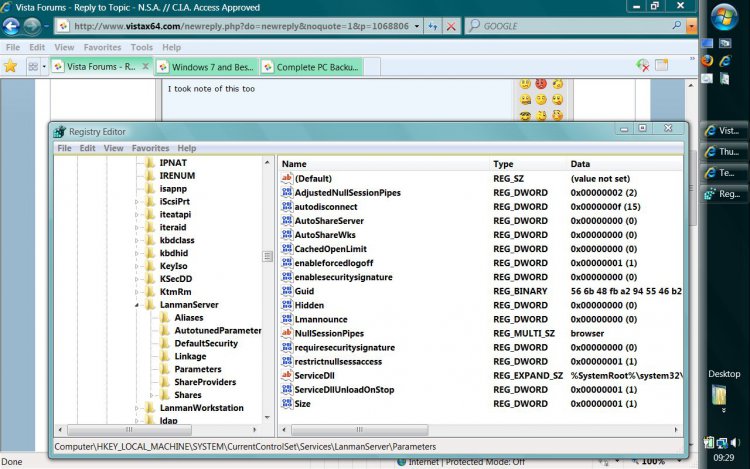Switch to Complete PC Backu... tab
Image resolution: width=750 pixels, height=469 pixels.
(x=311, y=67)
